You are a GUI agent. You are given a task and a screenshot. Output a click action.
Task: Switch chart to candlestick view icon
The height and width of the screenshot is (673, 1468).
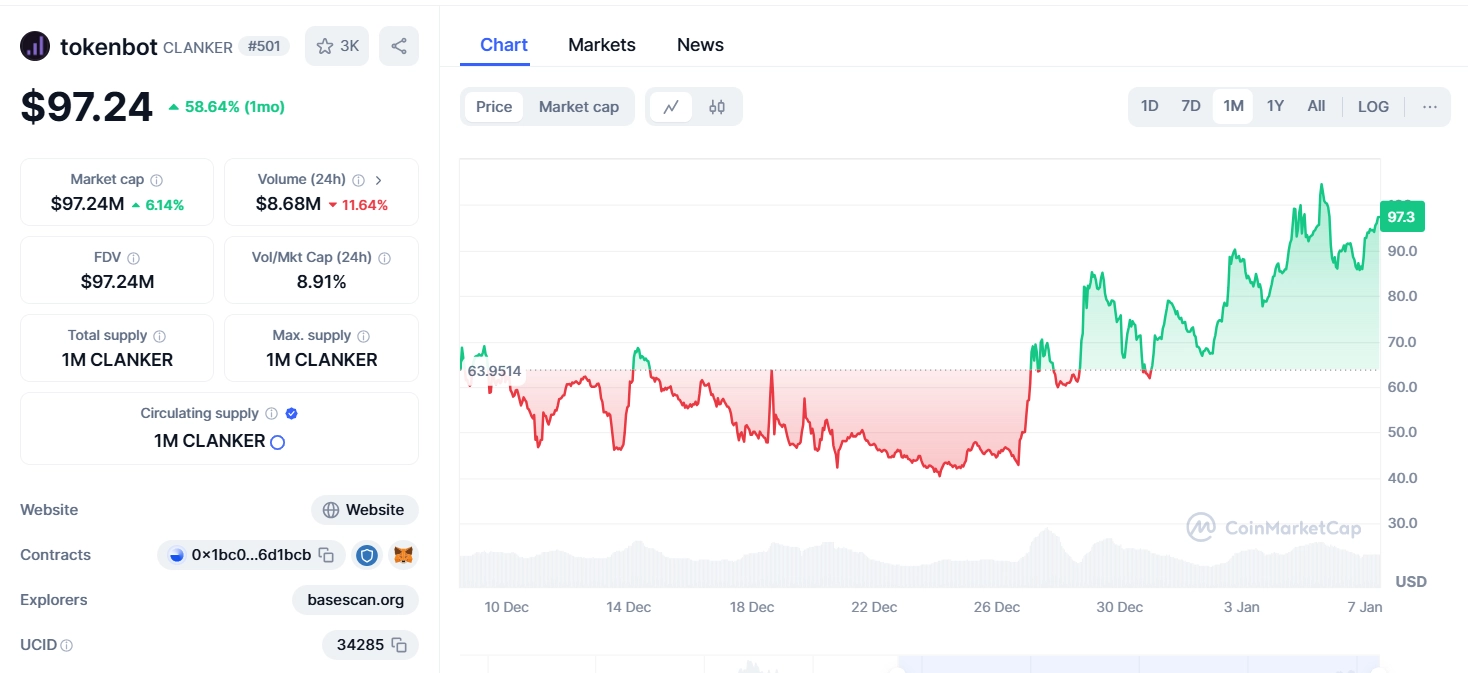(717, 106)
